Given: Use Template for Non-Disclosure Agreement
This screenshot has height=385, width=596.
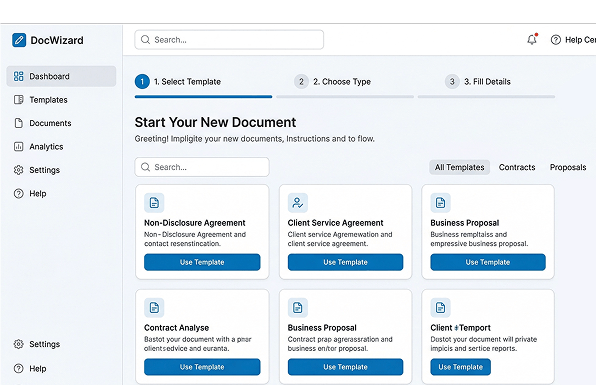Looking at the screenshot, I should 202,262.
